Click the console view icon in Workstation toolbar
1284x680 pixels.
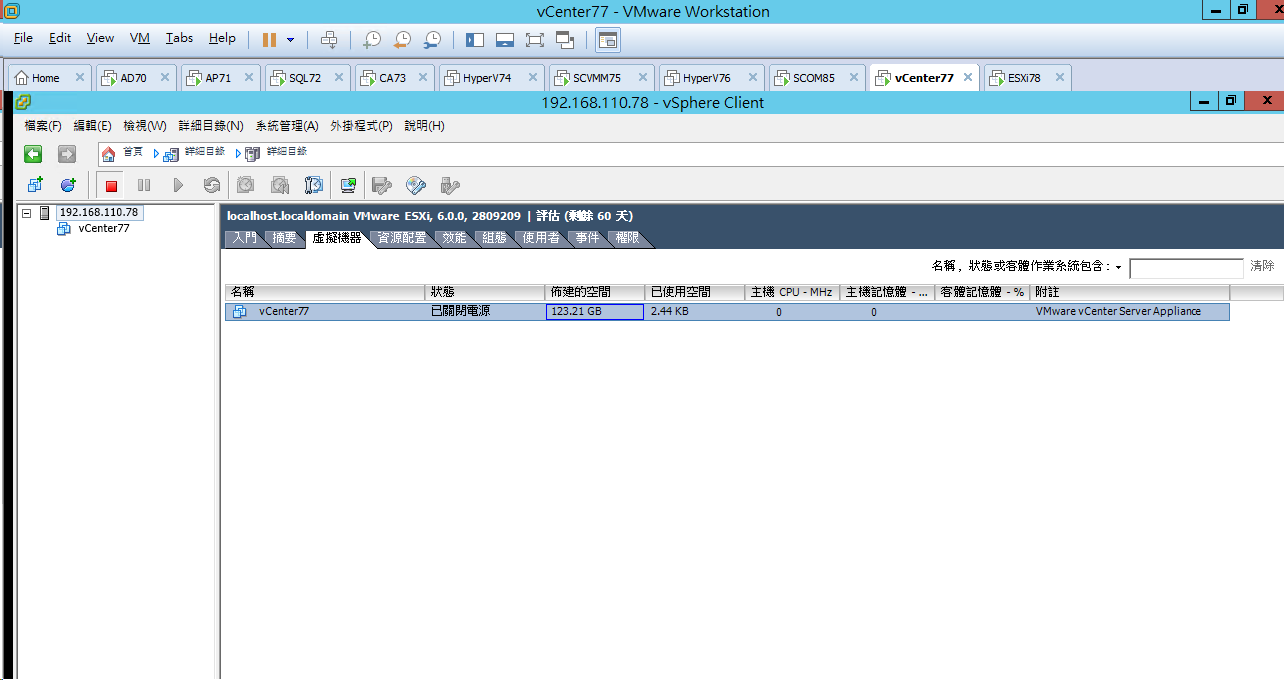pyautogui.click(x=608, y=39)
